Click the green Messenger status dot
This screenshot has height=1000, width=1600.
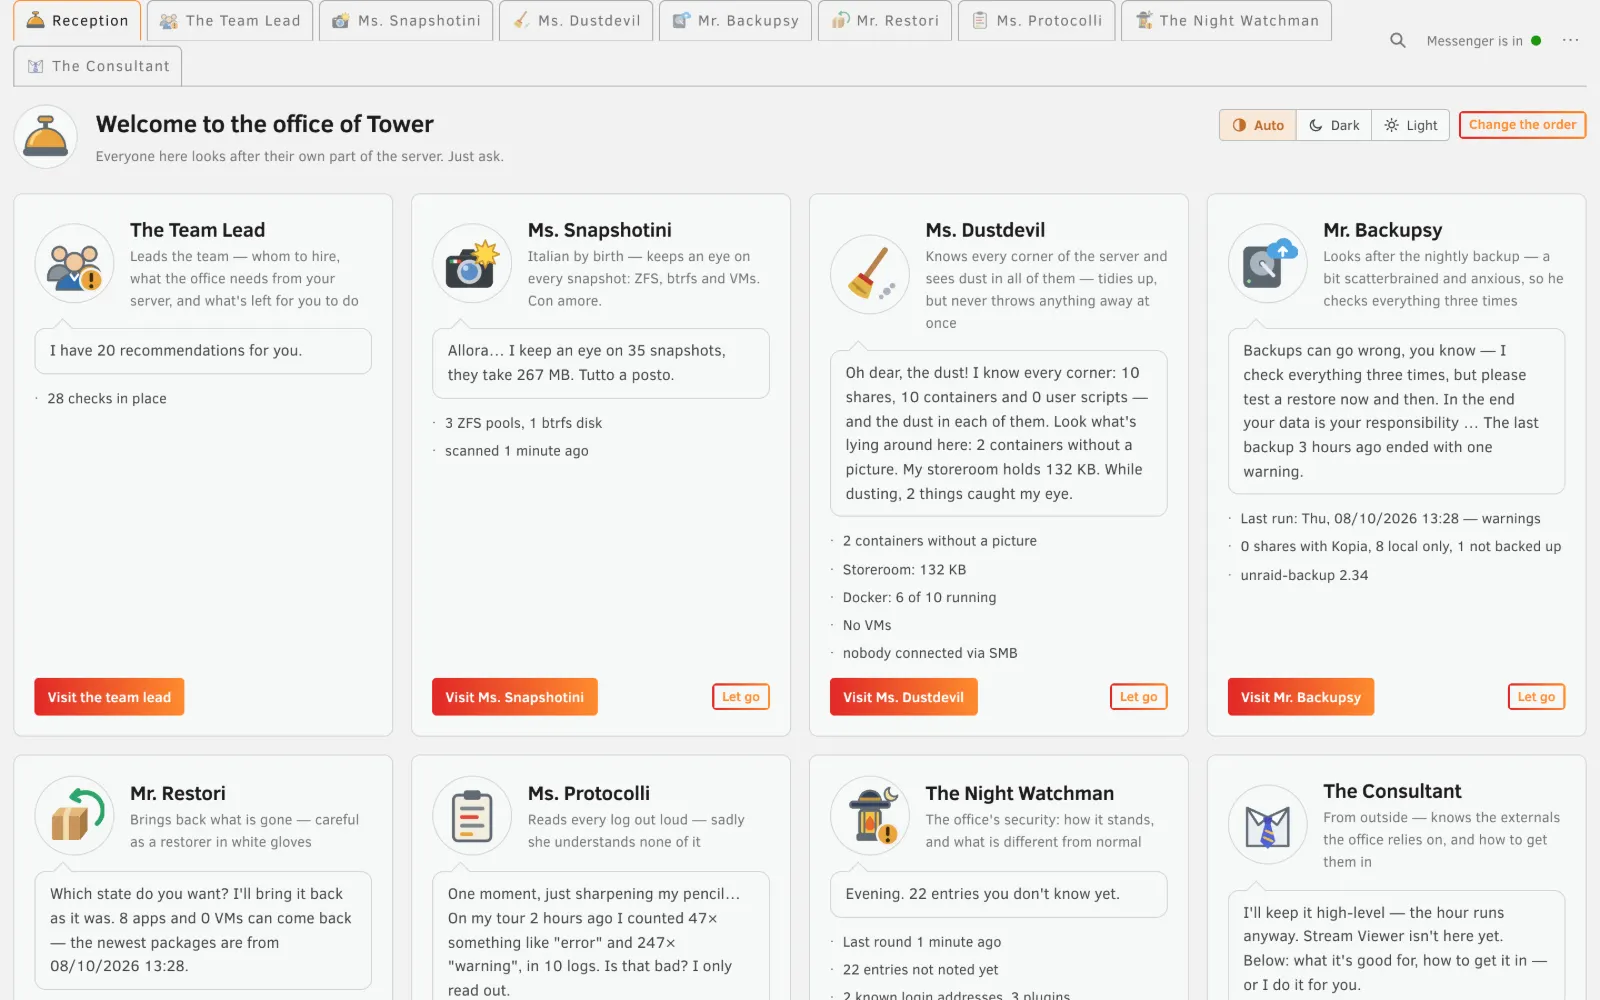(1536, 41)
